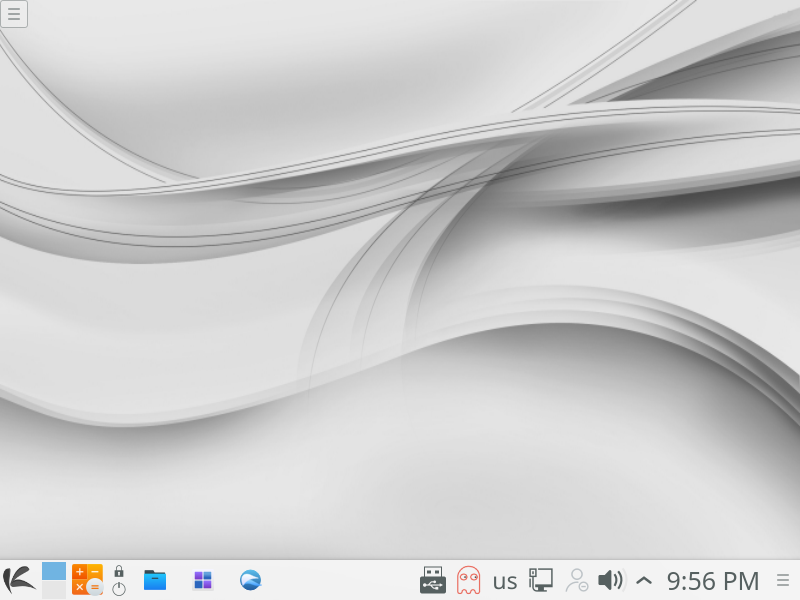Click the lock screen padlock icon
The width and height of the screenshot is (800, 600).
[119, 571]
